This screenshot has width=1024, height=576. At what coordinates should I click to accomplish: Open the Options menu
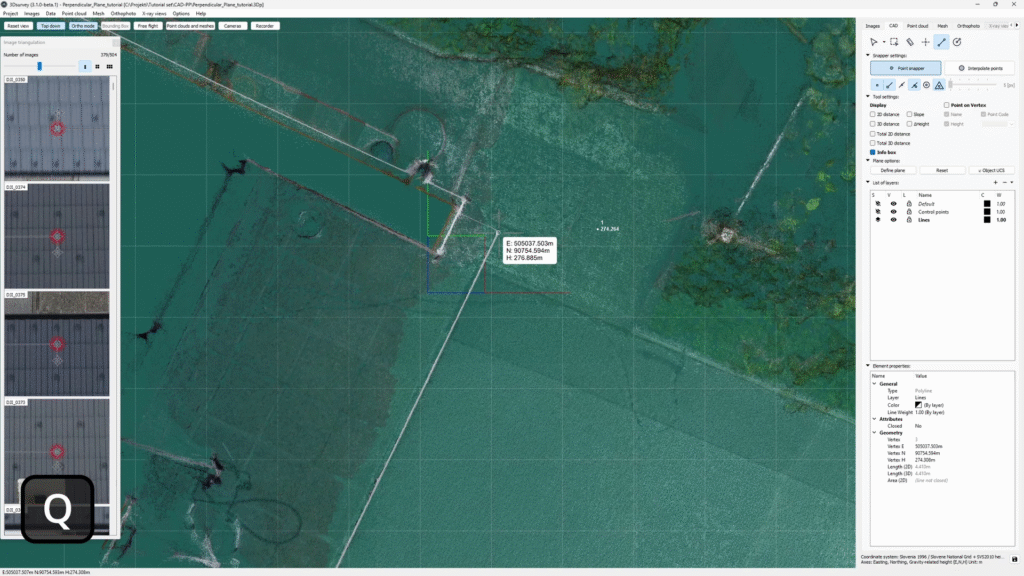[181, 13]
